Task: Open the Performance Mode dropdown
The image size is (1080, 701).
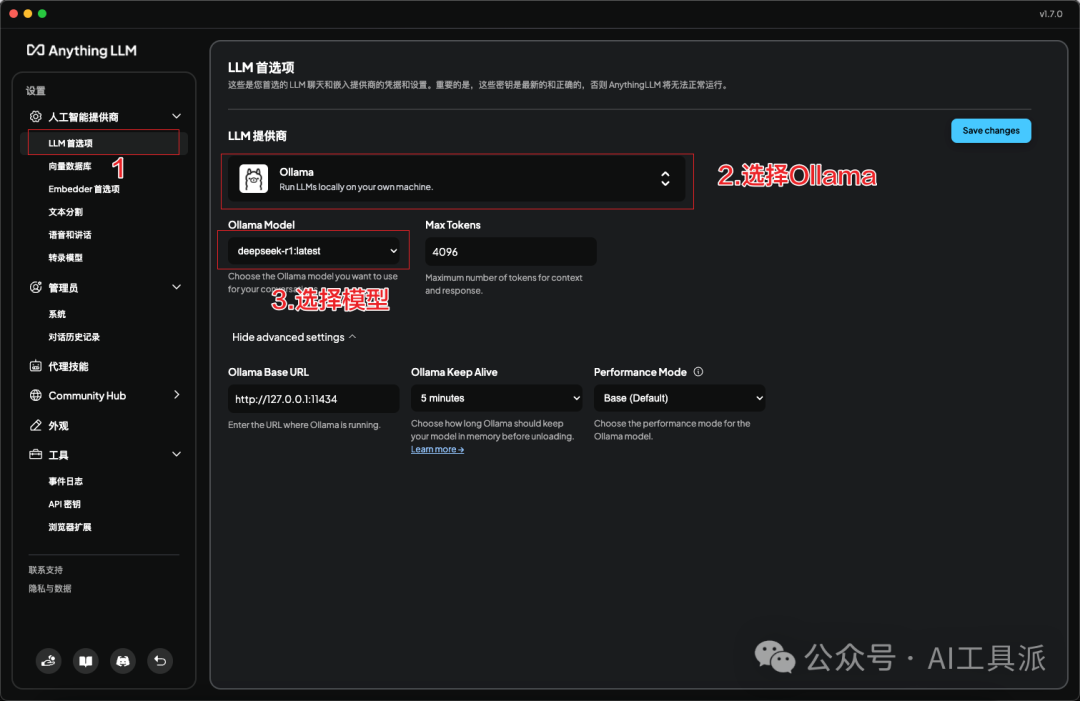Action: click(680, 398)
